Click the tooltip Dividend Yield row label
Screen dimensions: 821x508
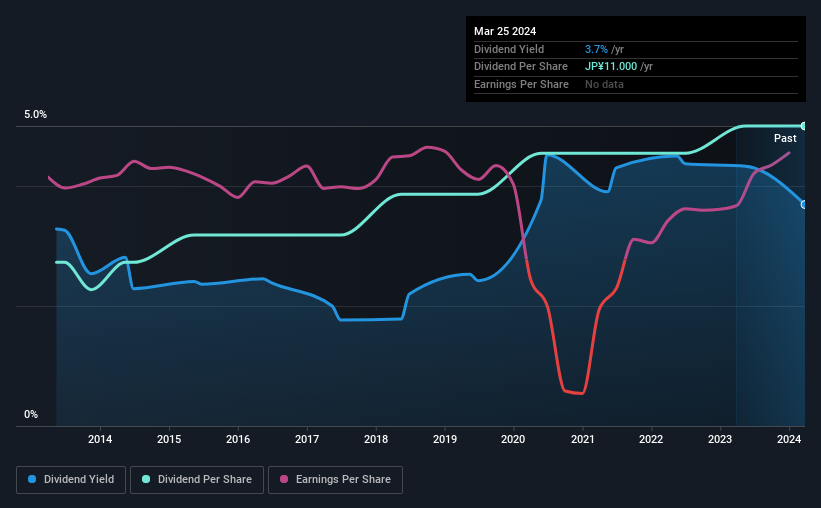[x=509, y=49]
